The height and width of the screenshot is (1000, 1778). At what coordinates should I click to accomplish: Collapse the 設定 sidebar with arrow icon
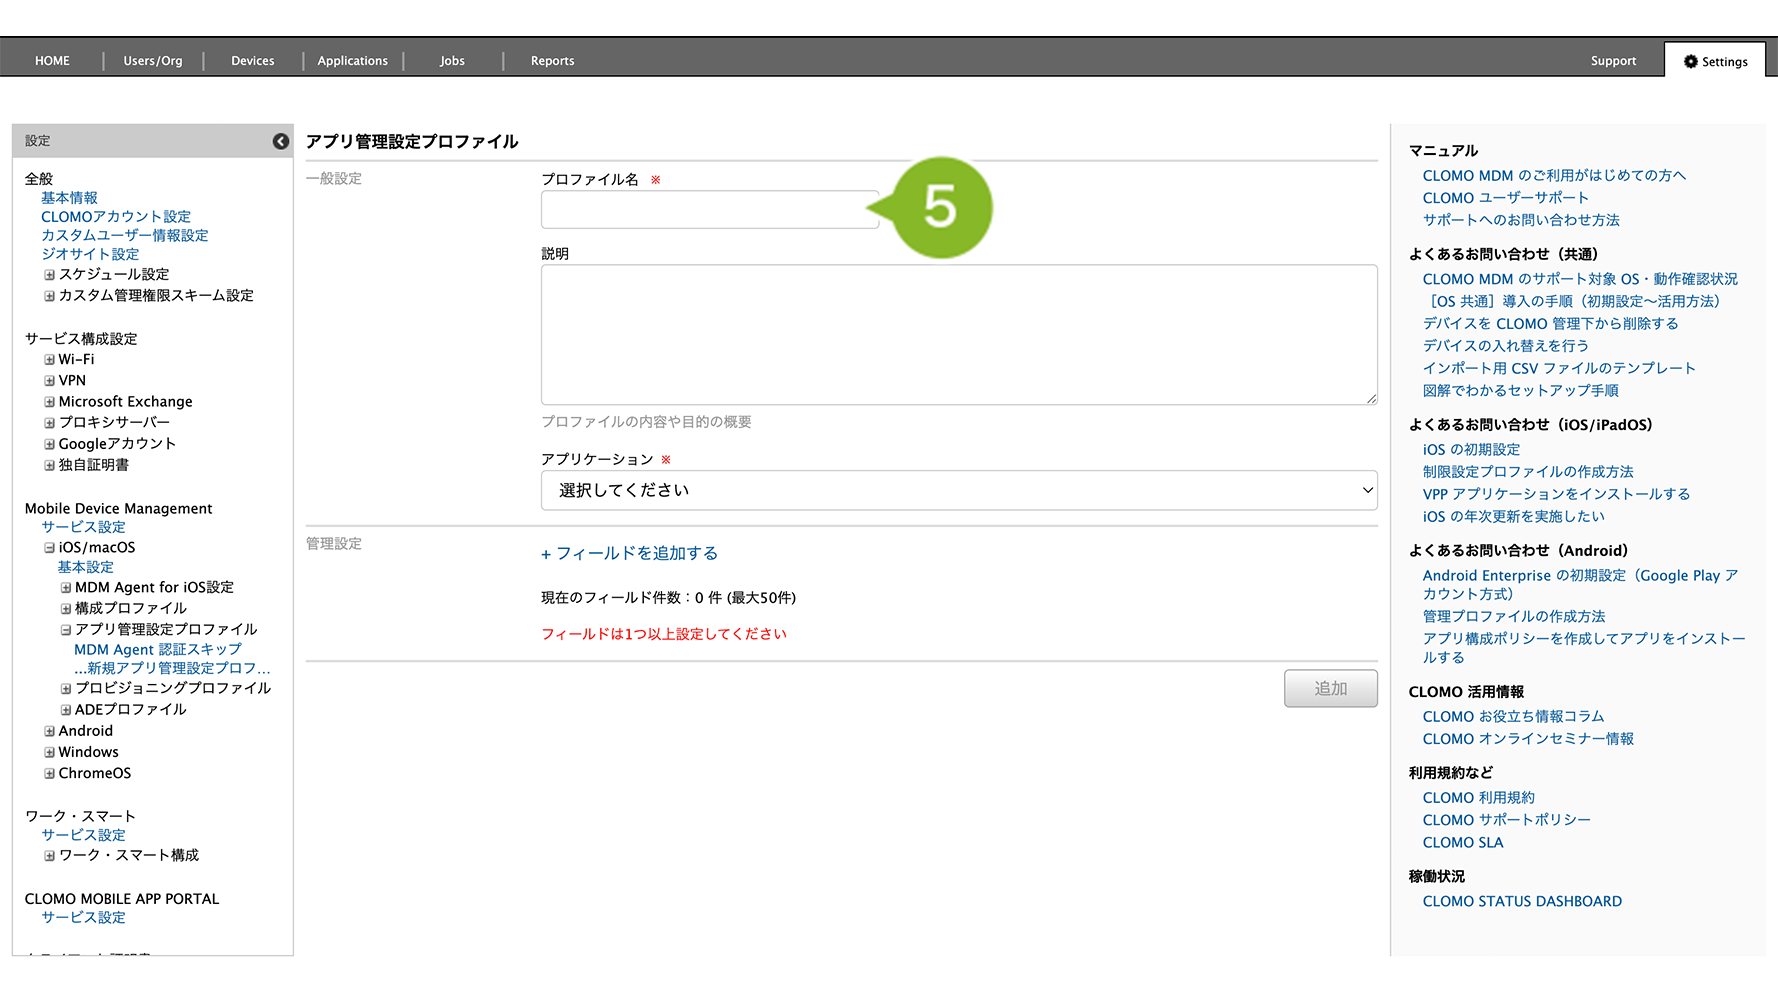point(281,141)
